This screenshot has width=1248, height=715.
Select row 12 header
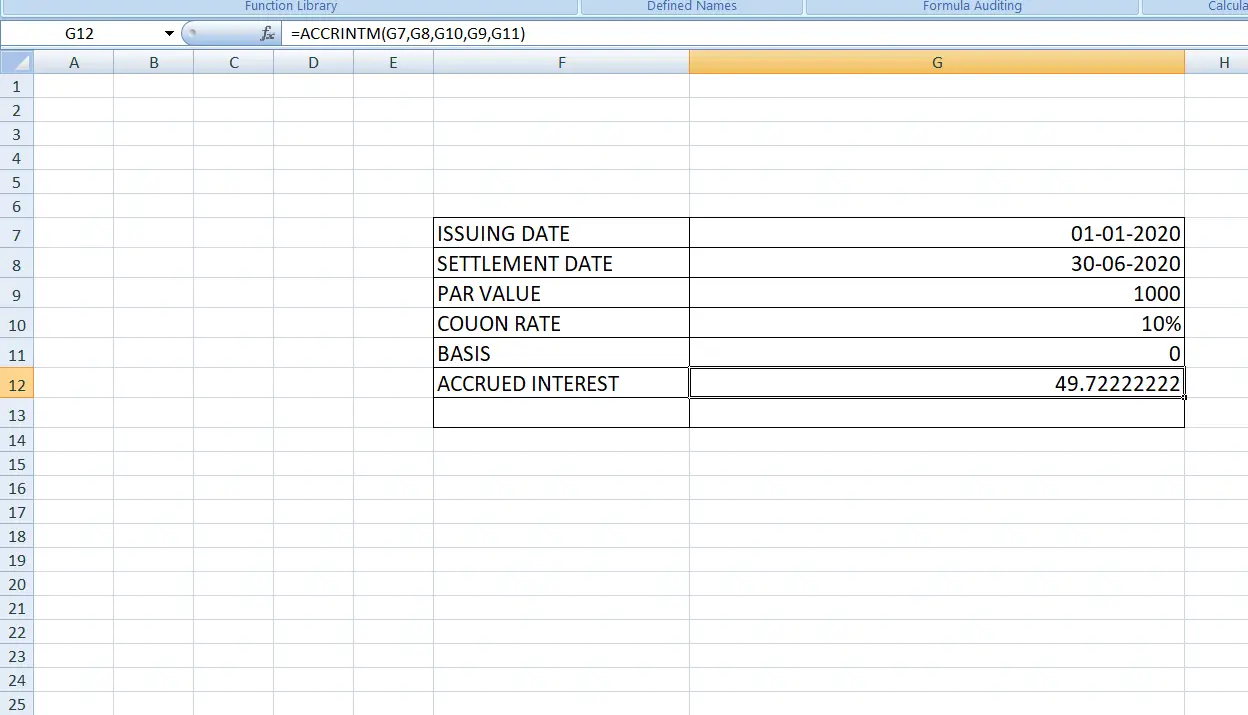point(16,383)
